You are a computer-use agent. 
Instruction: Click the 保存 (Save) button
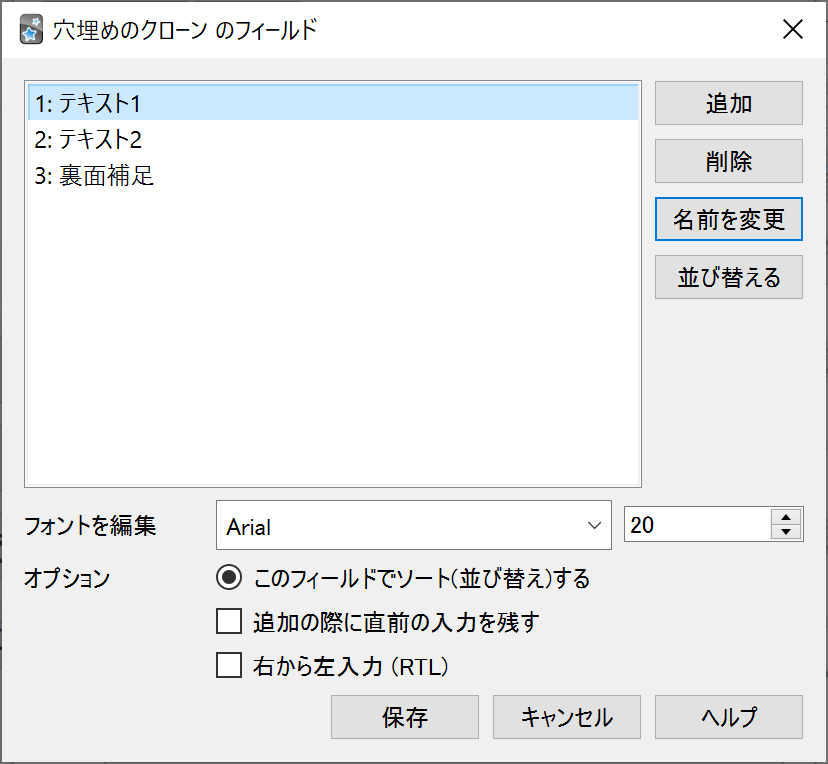(404, 717)
